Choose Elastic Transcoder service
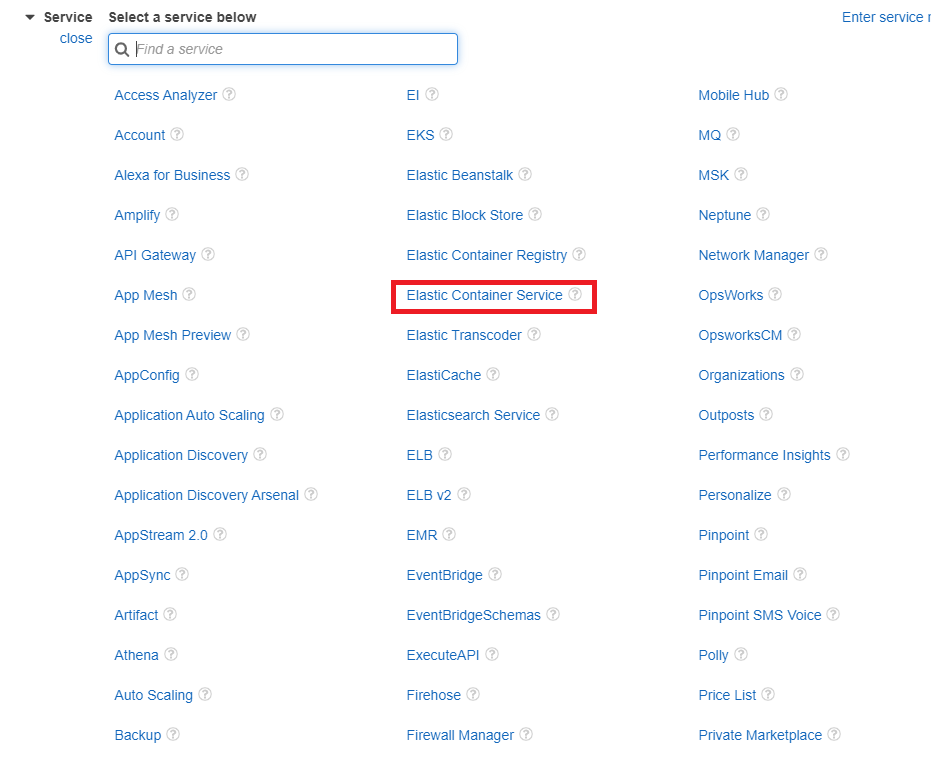Image resolution: width=931 pixels, height=759 pixels. pos(464,335)
